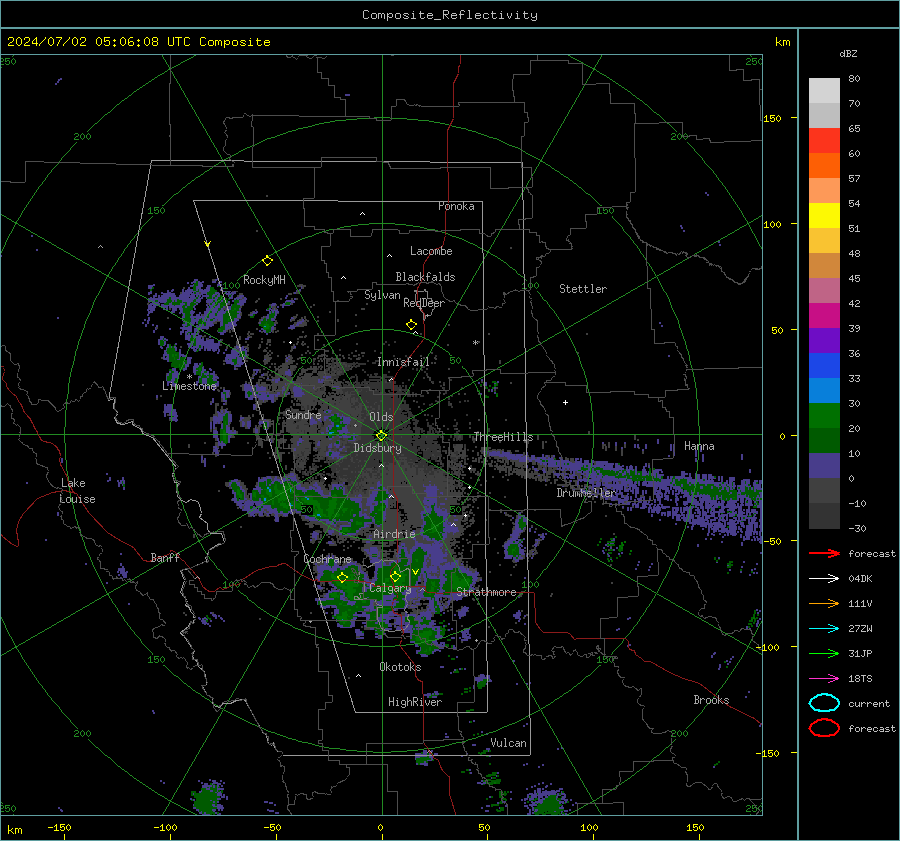This screenshot has height=841, width=900.
Task: Click the Limestone label
Action: pyautogui.click(x=189, y=386)
